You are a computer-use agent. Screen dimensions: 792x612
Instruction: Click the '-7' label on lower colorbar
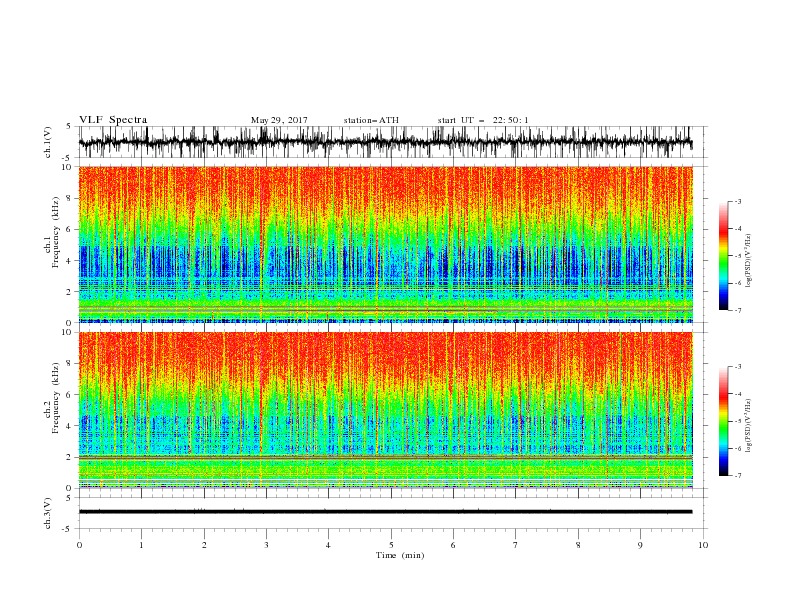737,475
